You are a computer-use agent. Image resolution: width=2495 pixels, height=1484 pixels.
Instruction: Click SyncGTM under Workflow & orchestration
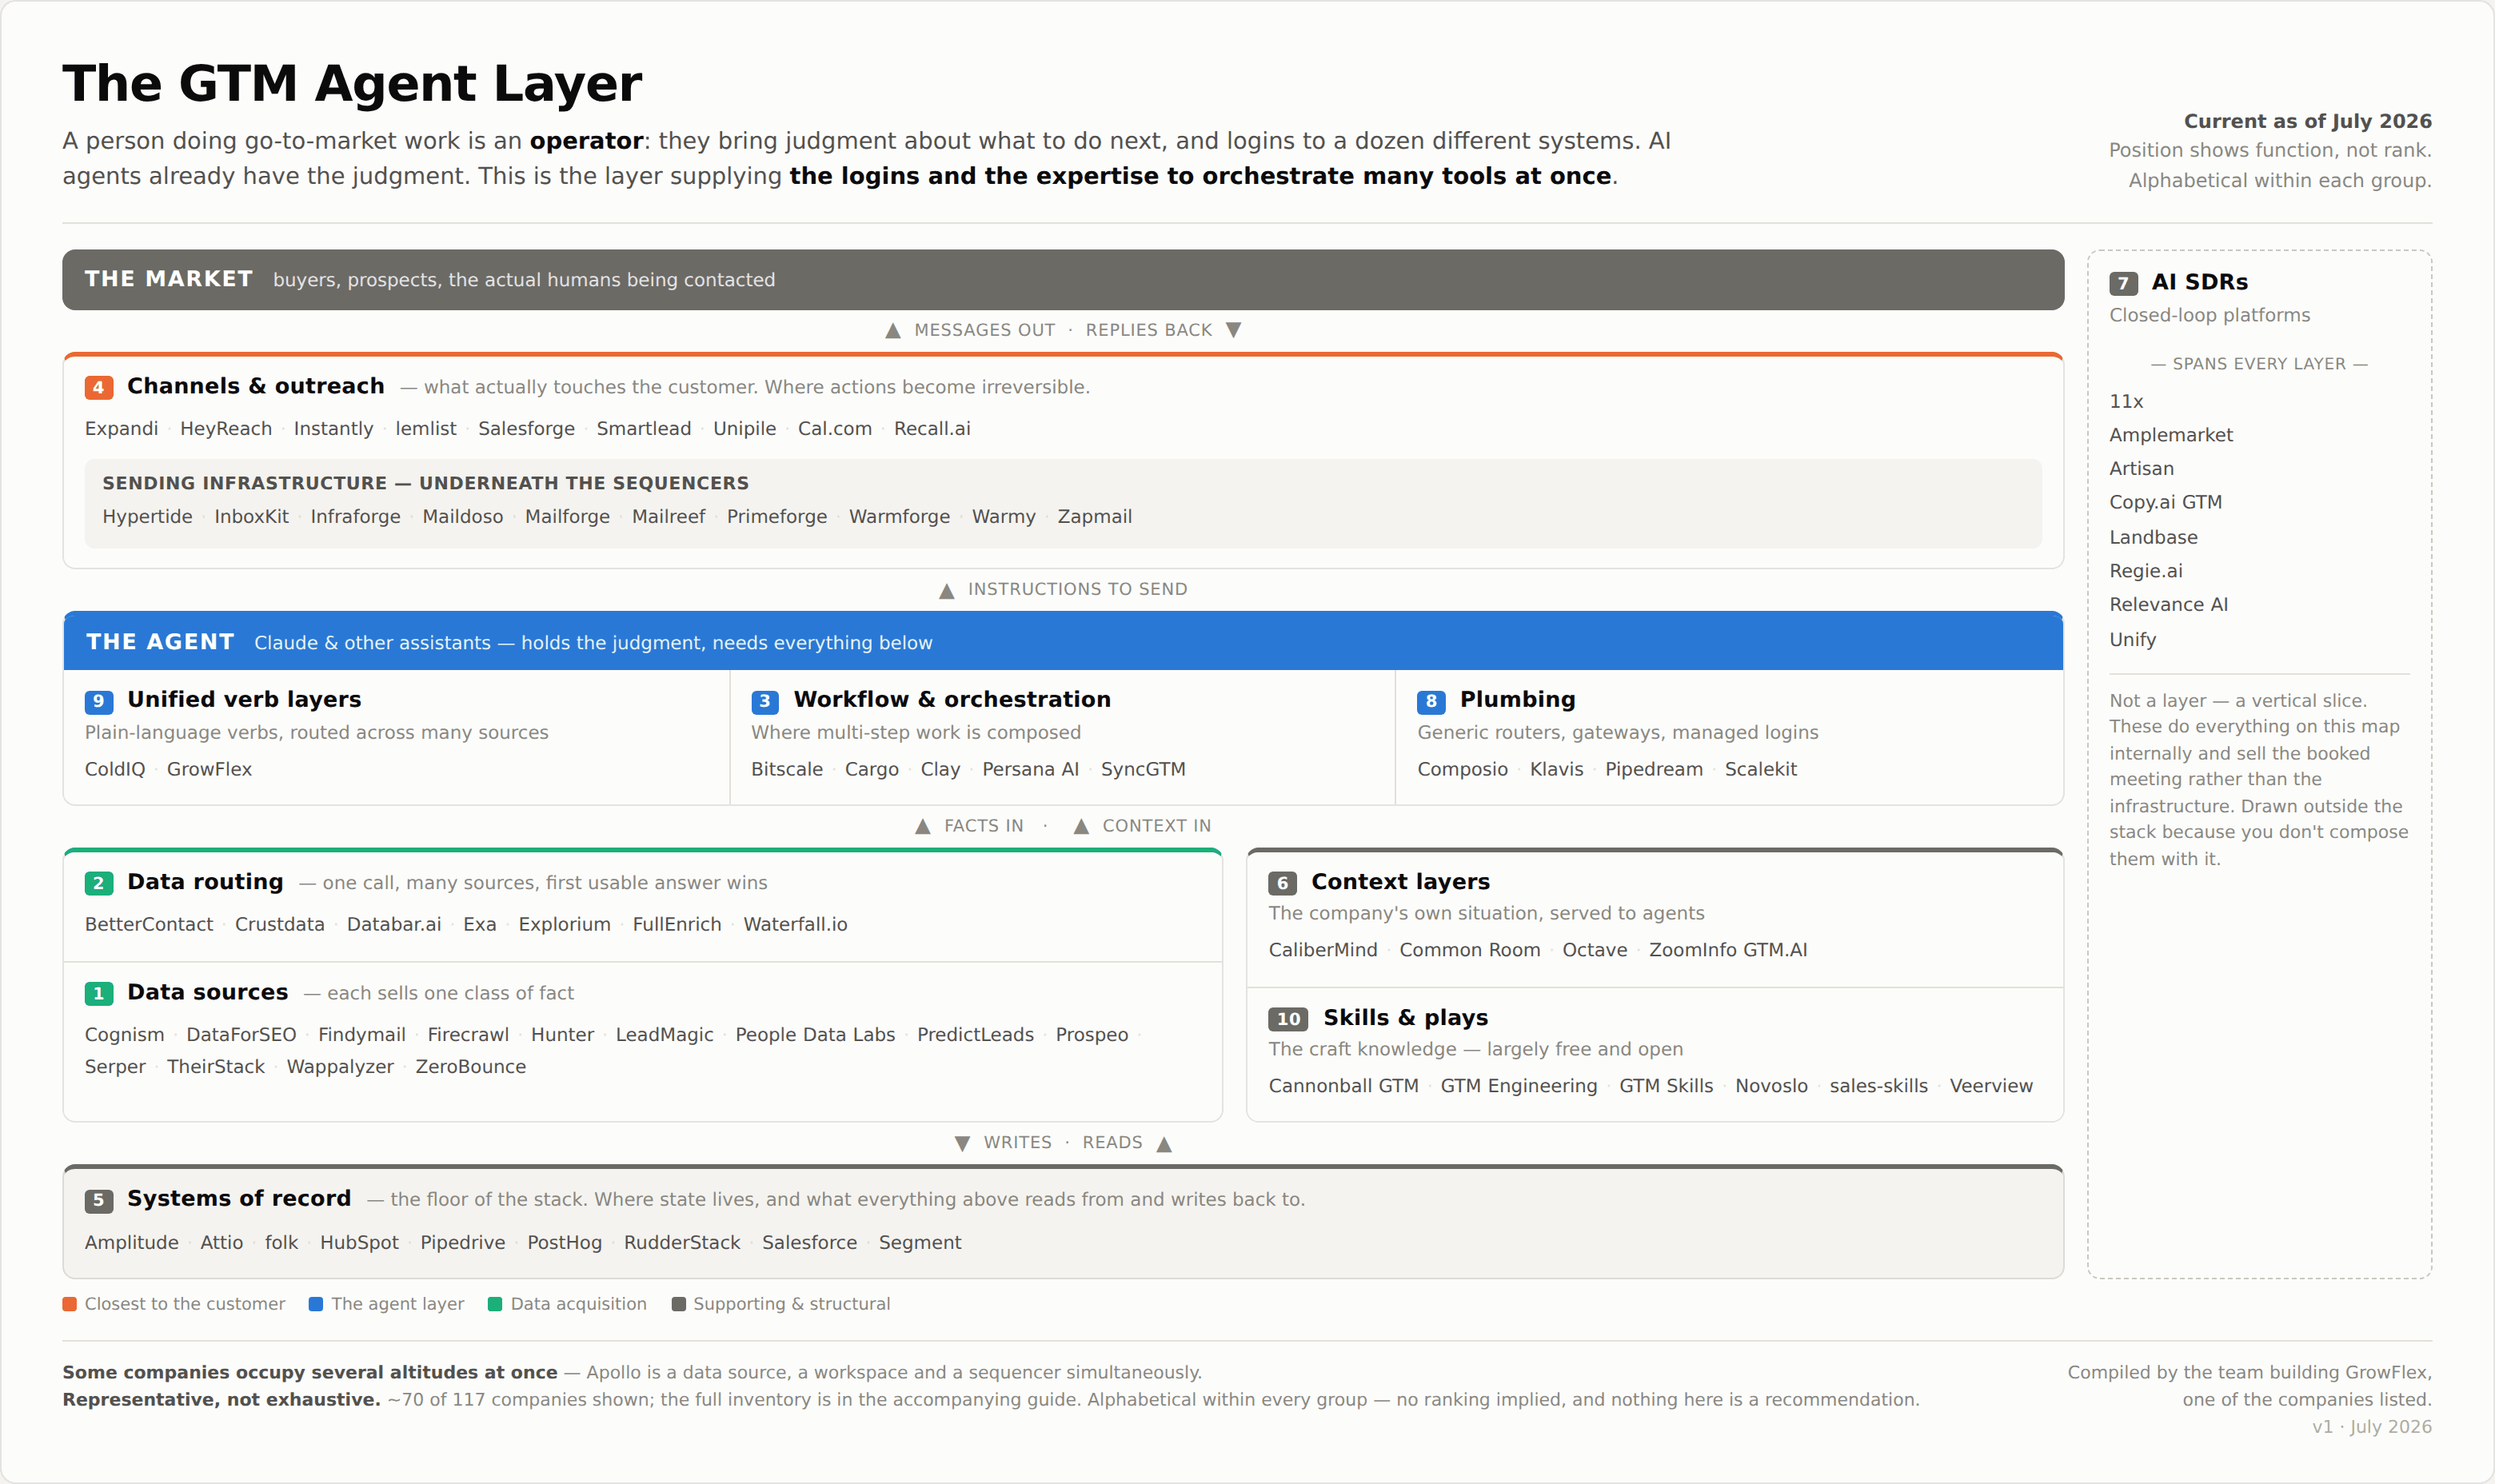[1143, 769]
